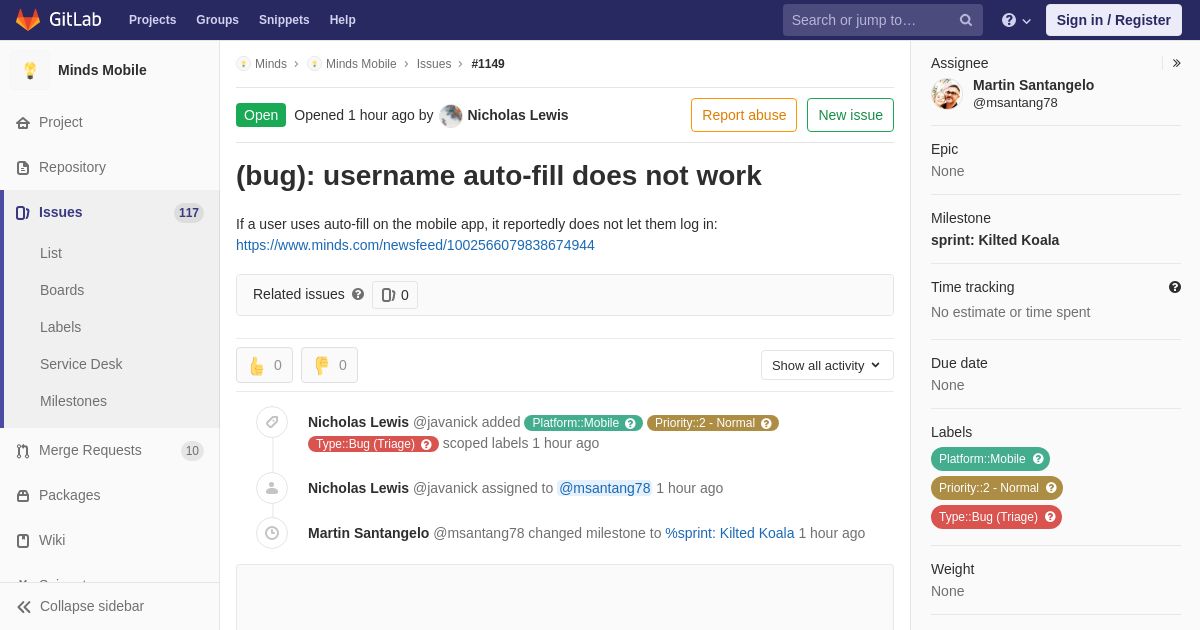Image resolution: width=1200 pixels, height=630 pixels.
Task: Open the Projects menu in top bar
Action: [152, 20]
